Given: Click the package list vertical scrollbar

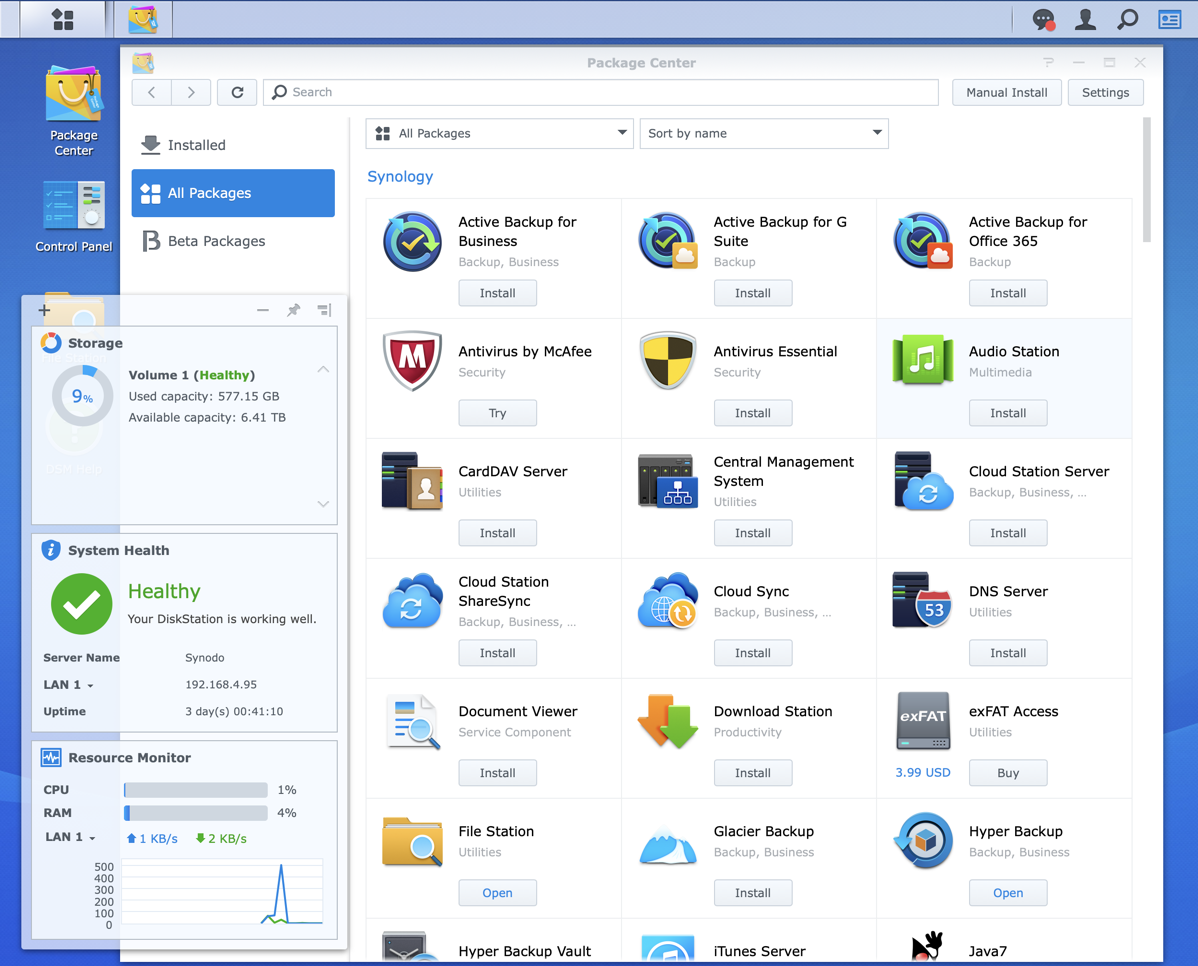Looking at the screenshot, I should pyautogui.click(x=1147, y=180).
